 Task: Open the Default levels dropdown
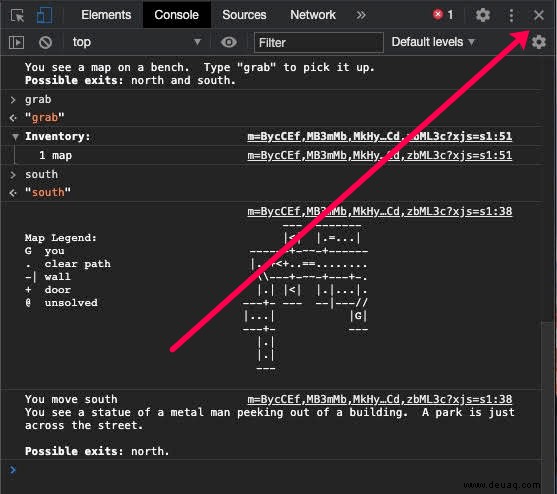coord(433,42)
